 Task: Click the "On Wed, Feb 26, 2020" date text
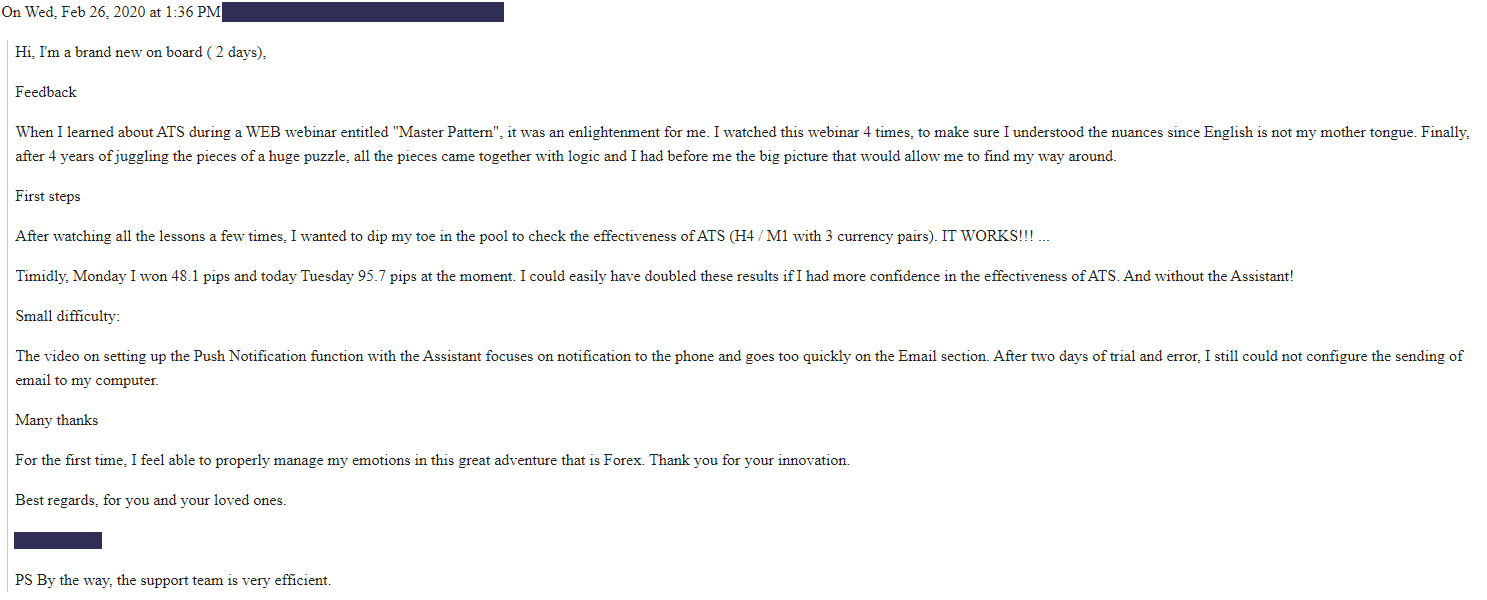74,12
